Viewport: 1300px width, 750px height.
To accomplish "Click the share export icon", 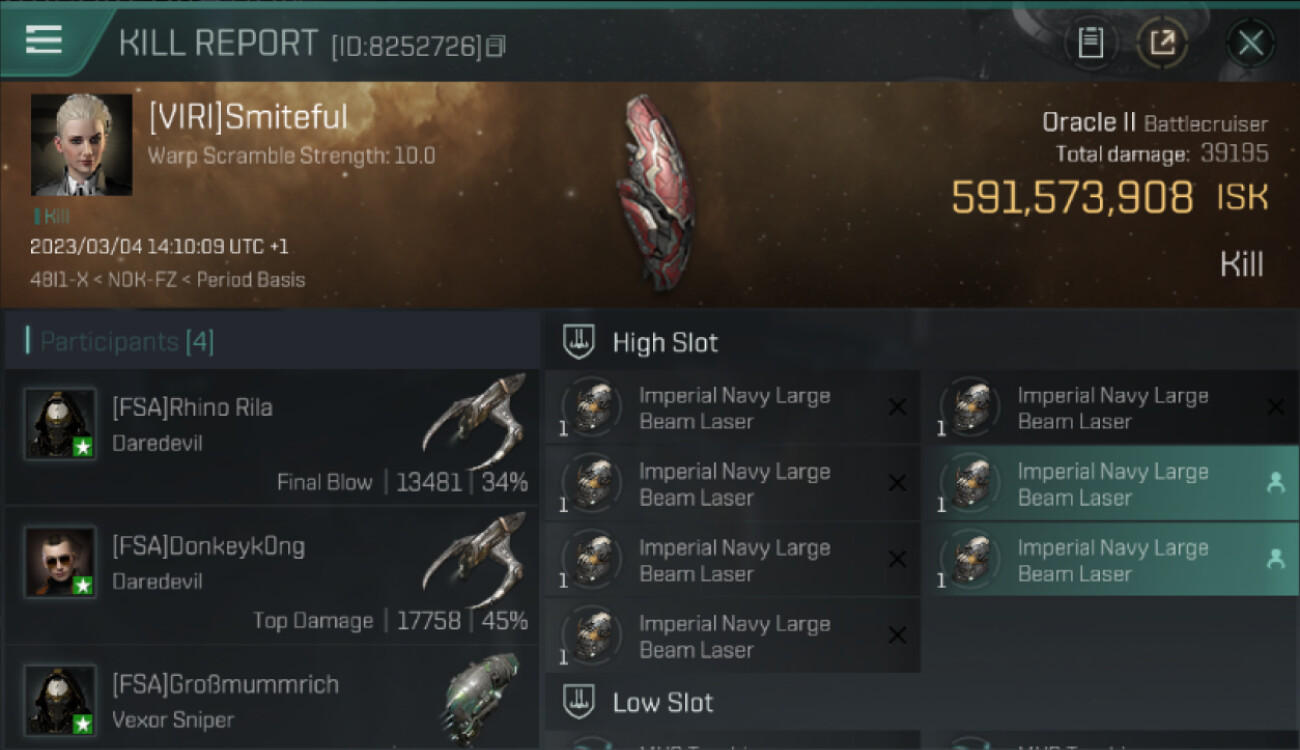I will point(1162,43).
